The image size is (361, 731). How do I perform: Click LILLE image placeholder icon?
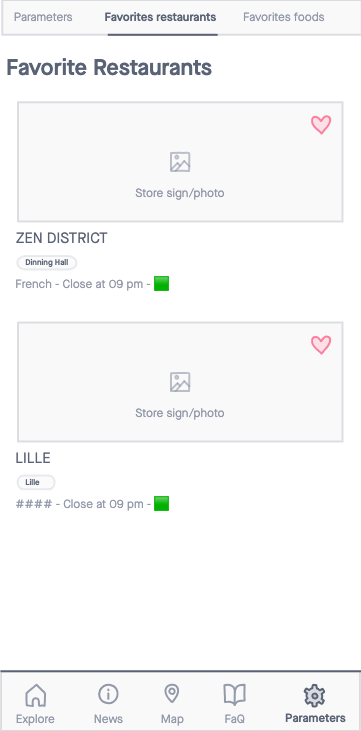(180, 382)
